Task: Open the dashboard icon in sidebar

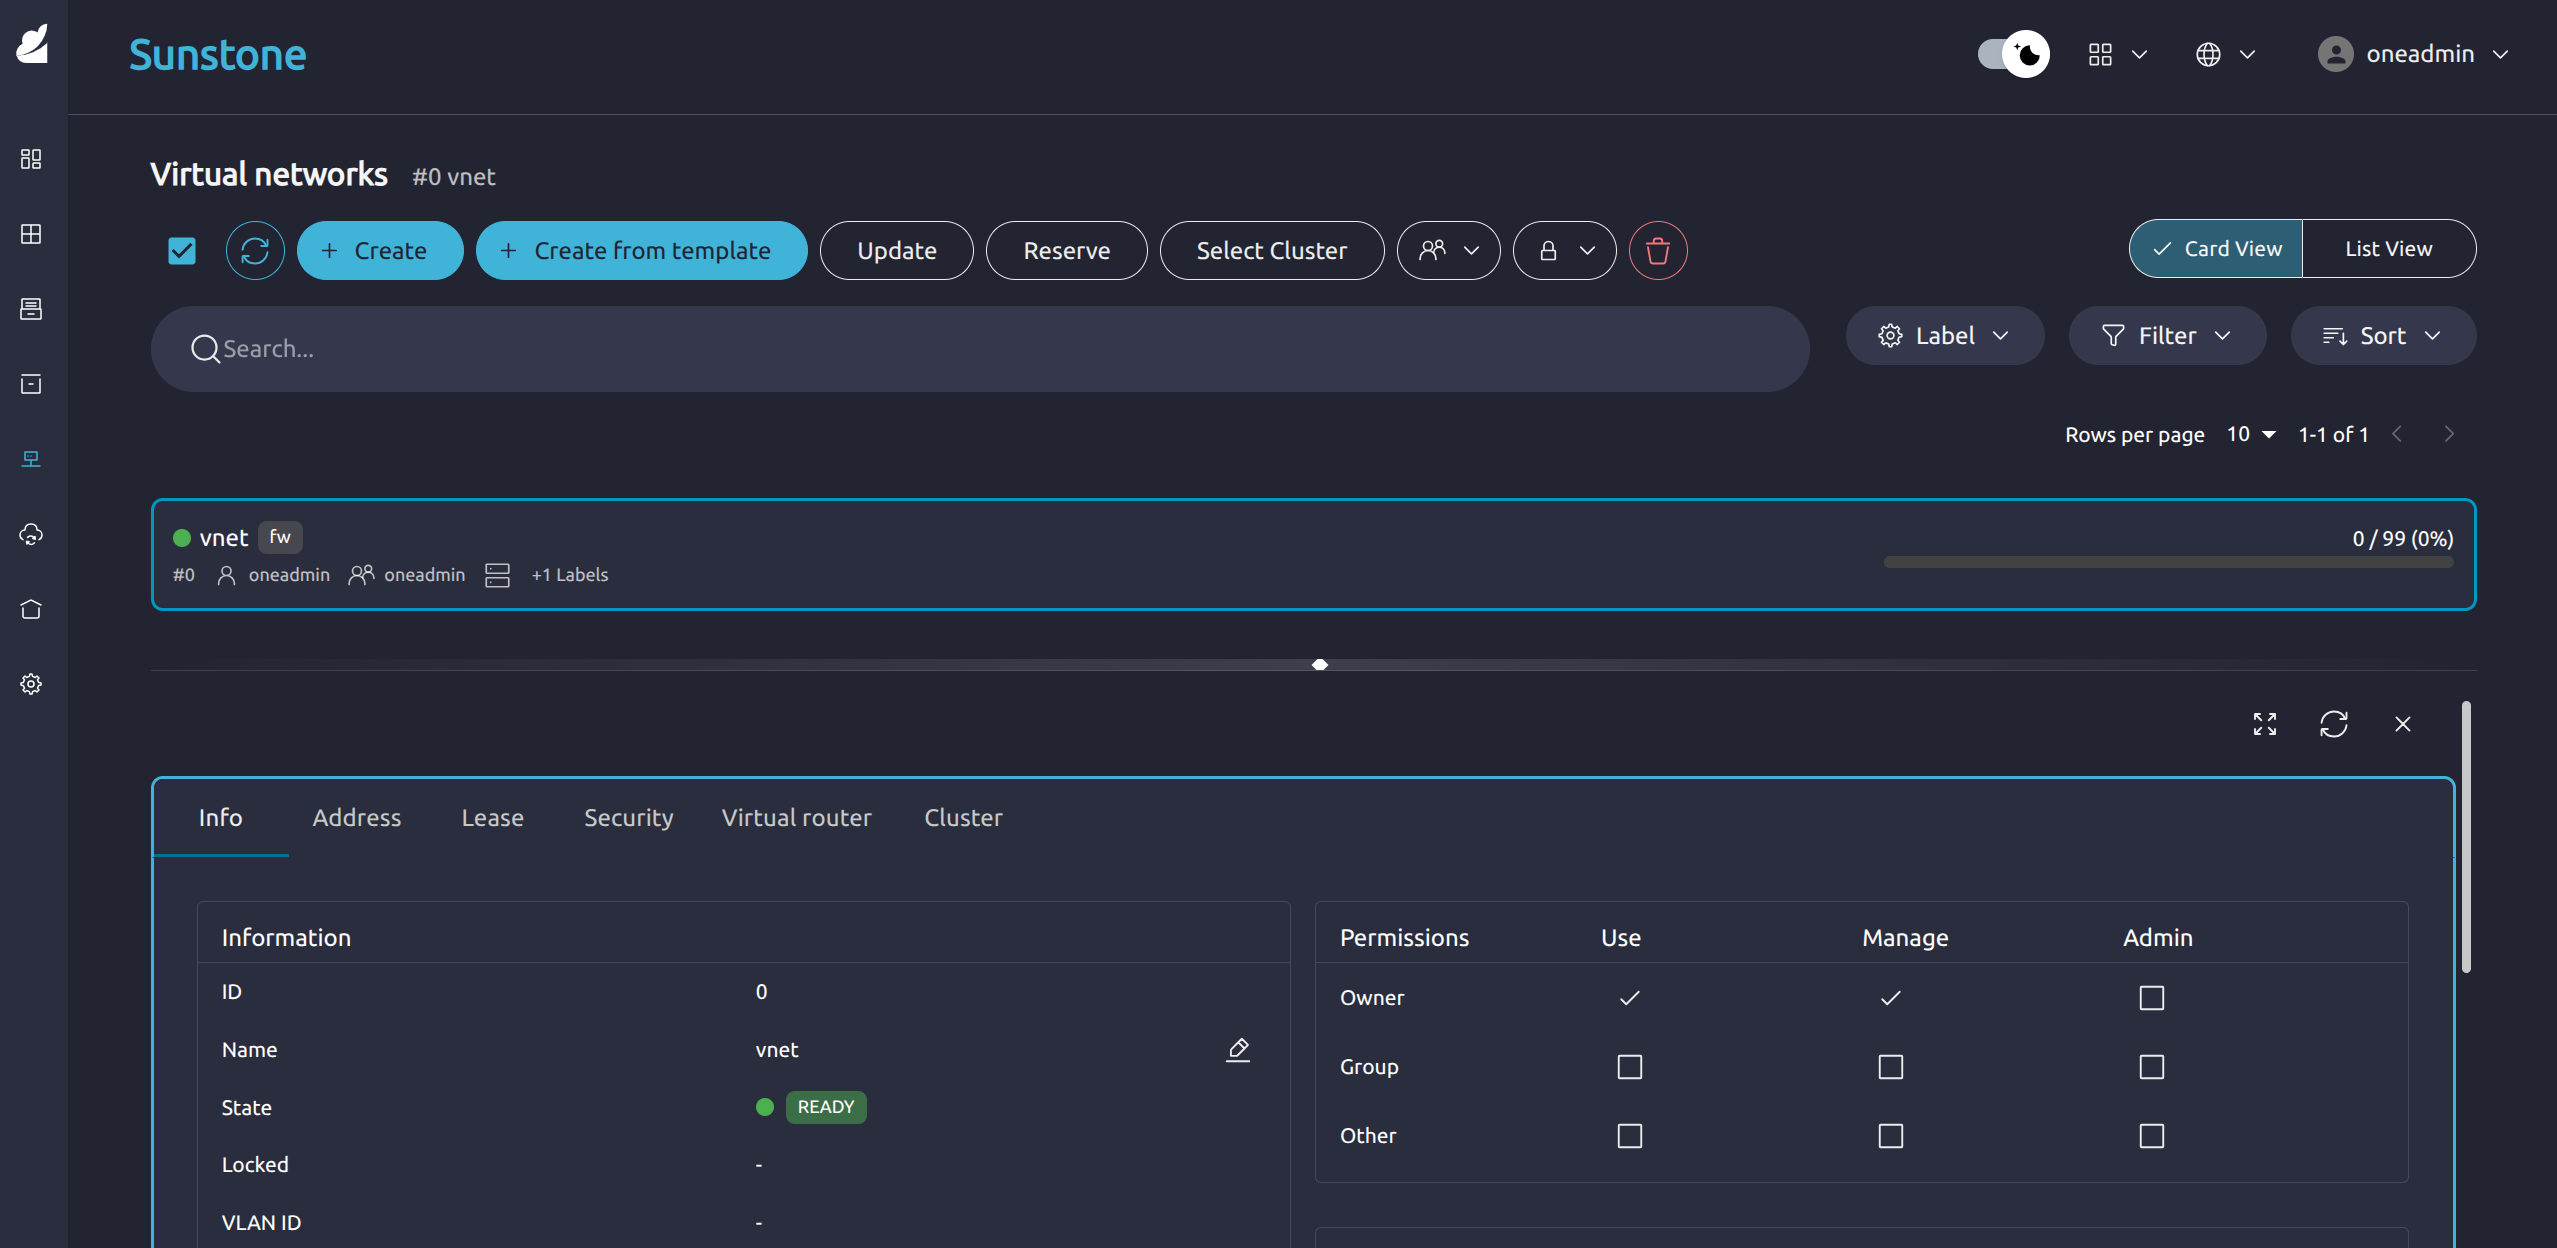Action: pos(31,159)
